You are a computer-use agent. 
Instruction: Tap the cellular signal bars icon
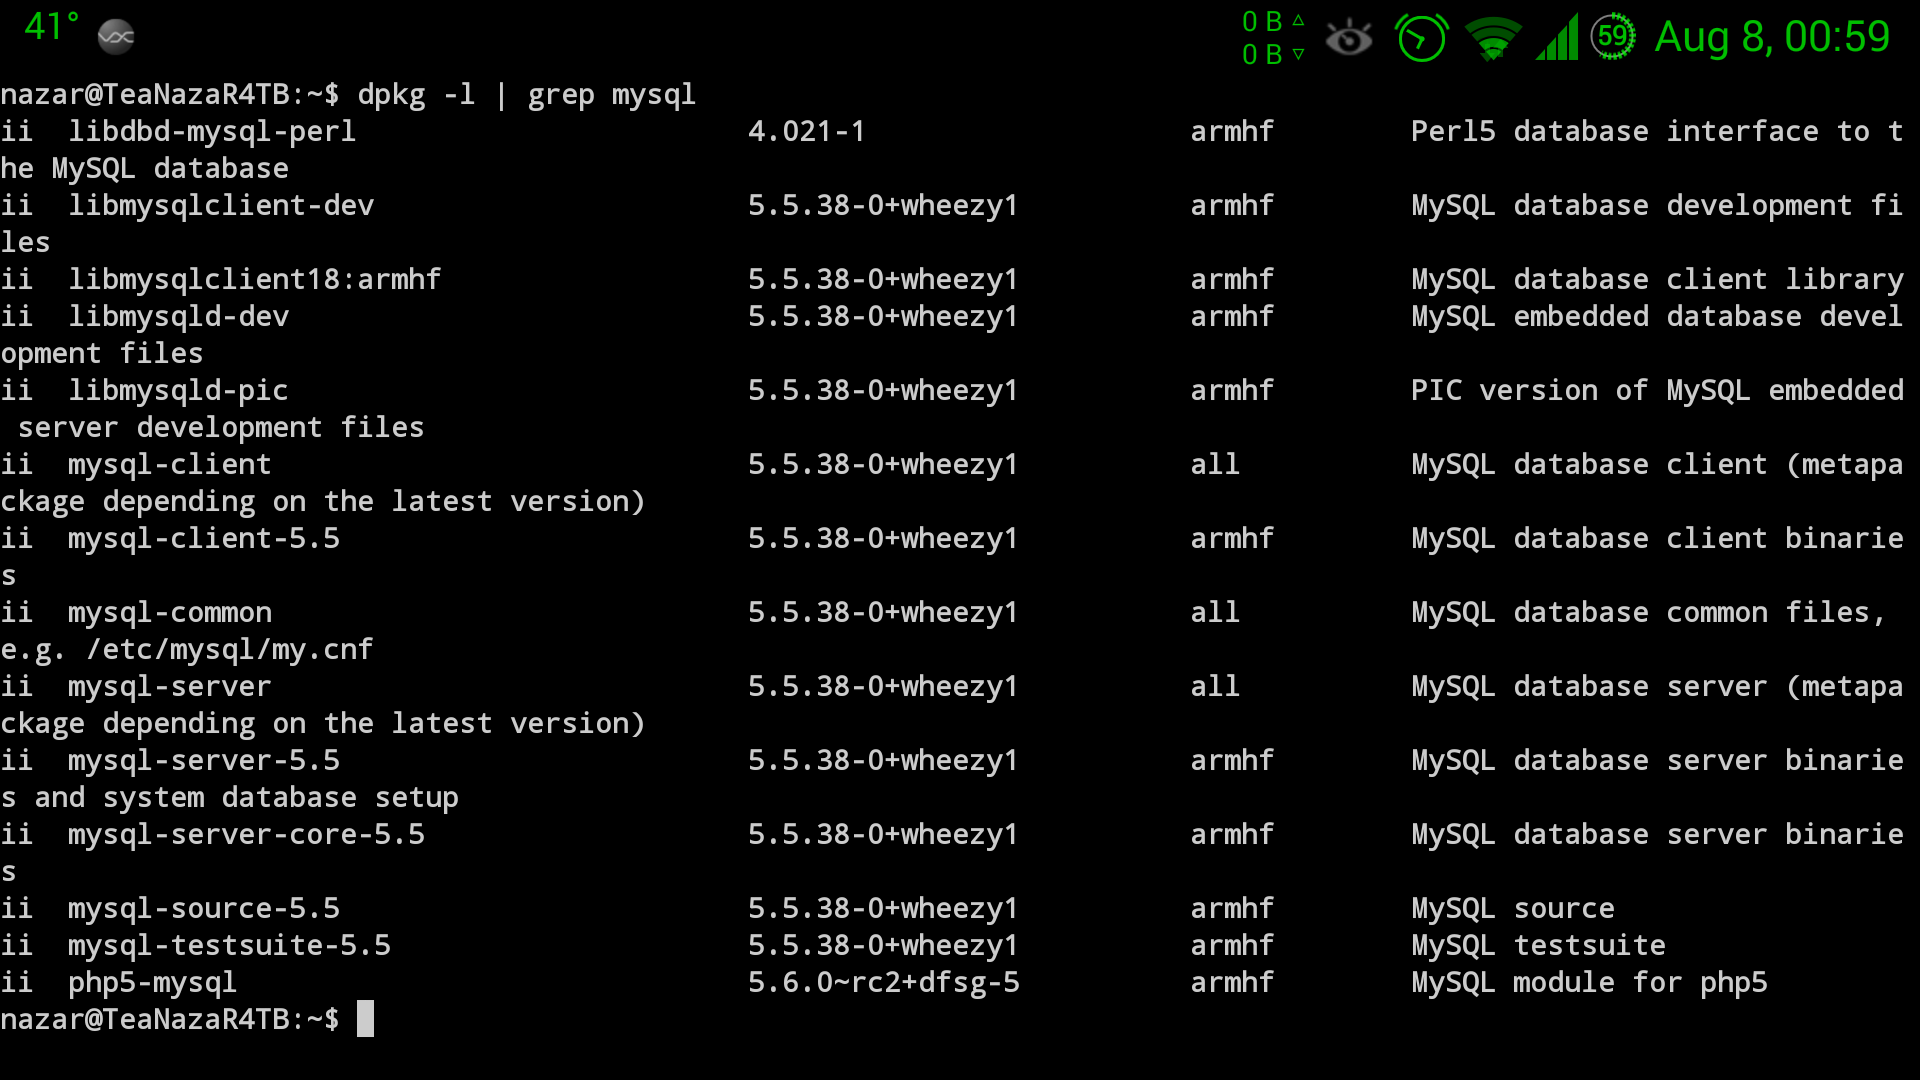[x=1557, y=38]
